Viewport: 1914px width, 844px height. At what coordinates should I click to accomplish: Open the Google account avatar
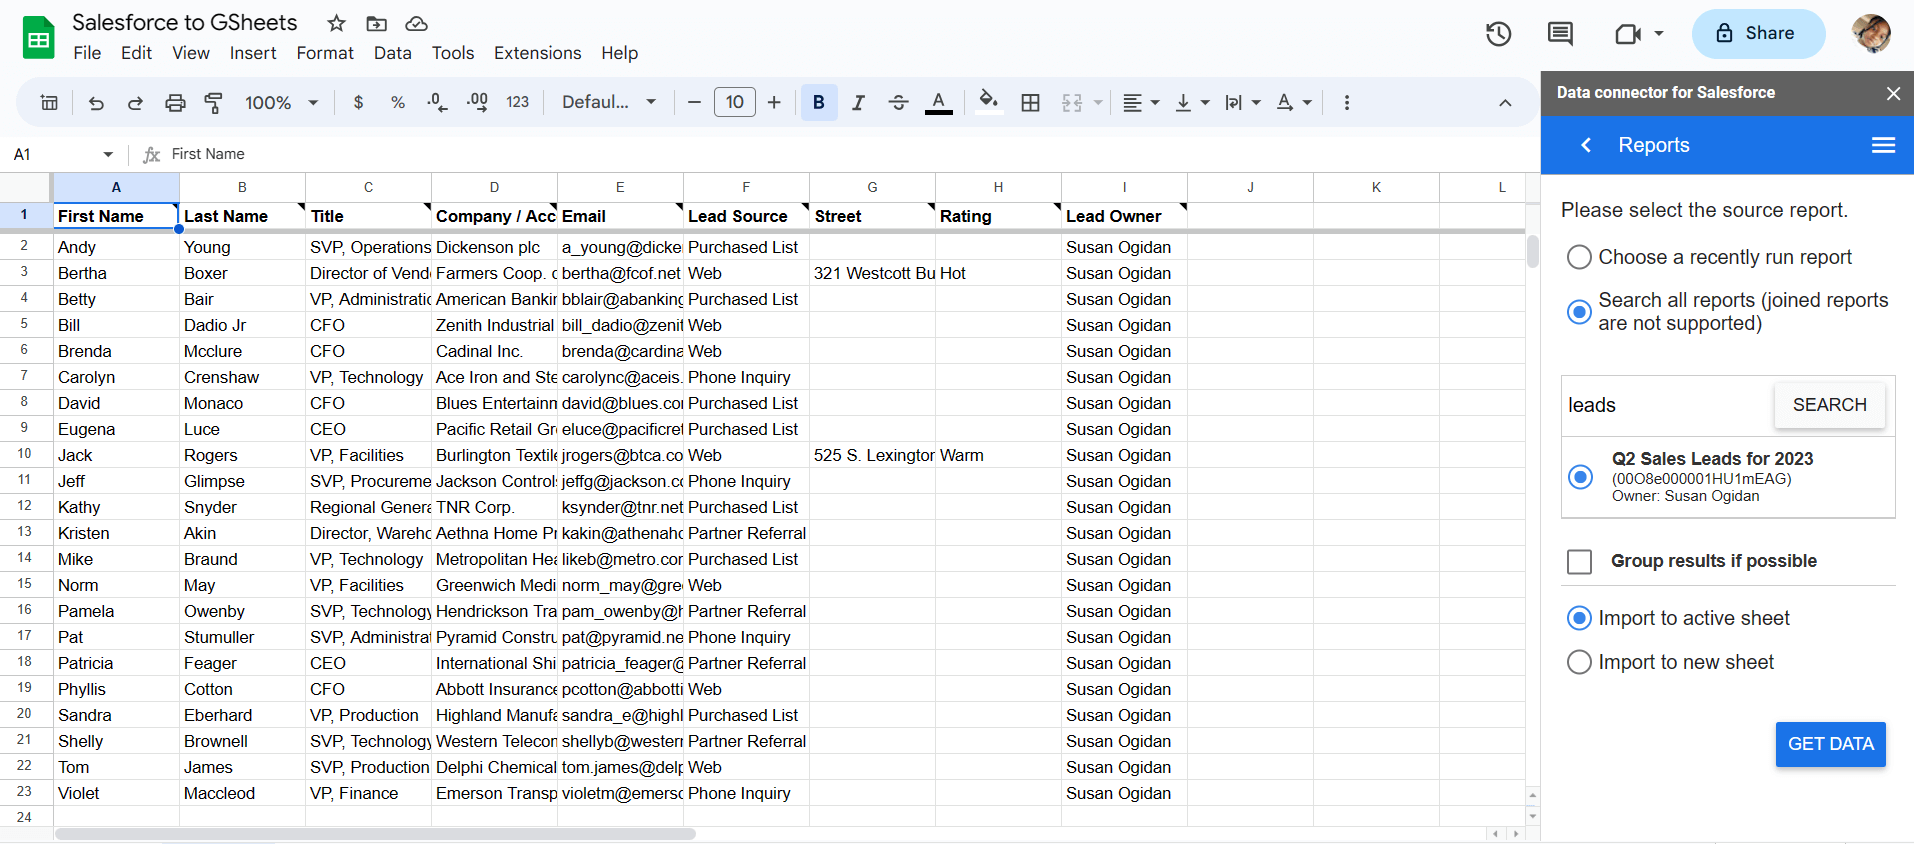click(1871, 34)
